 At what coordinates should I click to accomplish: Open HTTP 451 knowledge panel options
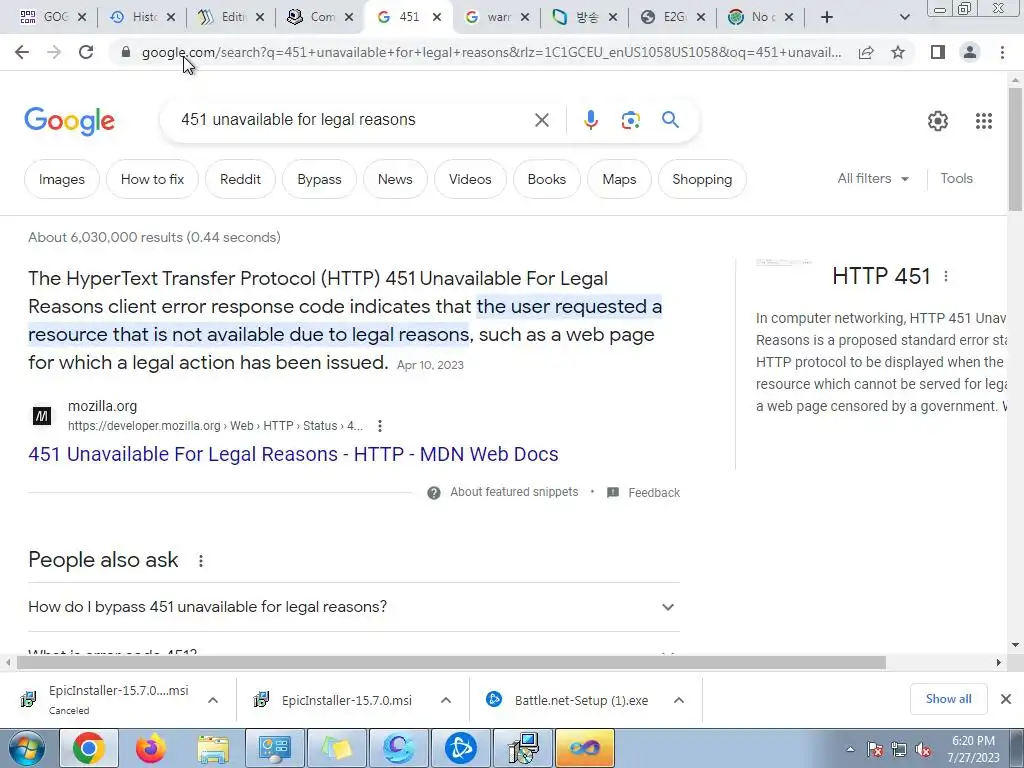pos(946,276)
